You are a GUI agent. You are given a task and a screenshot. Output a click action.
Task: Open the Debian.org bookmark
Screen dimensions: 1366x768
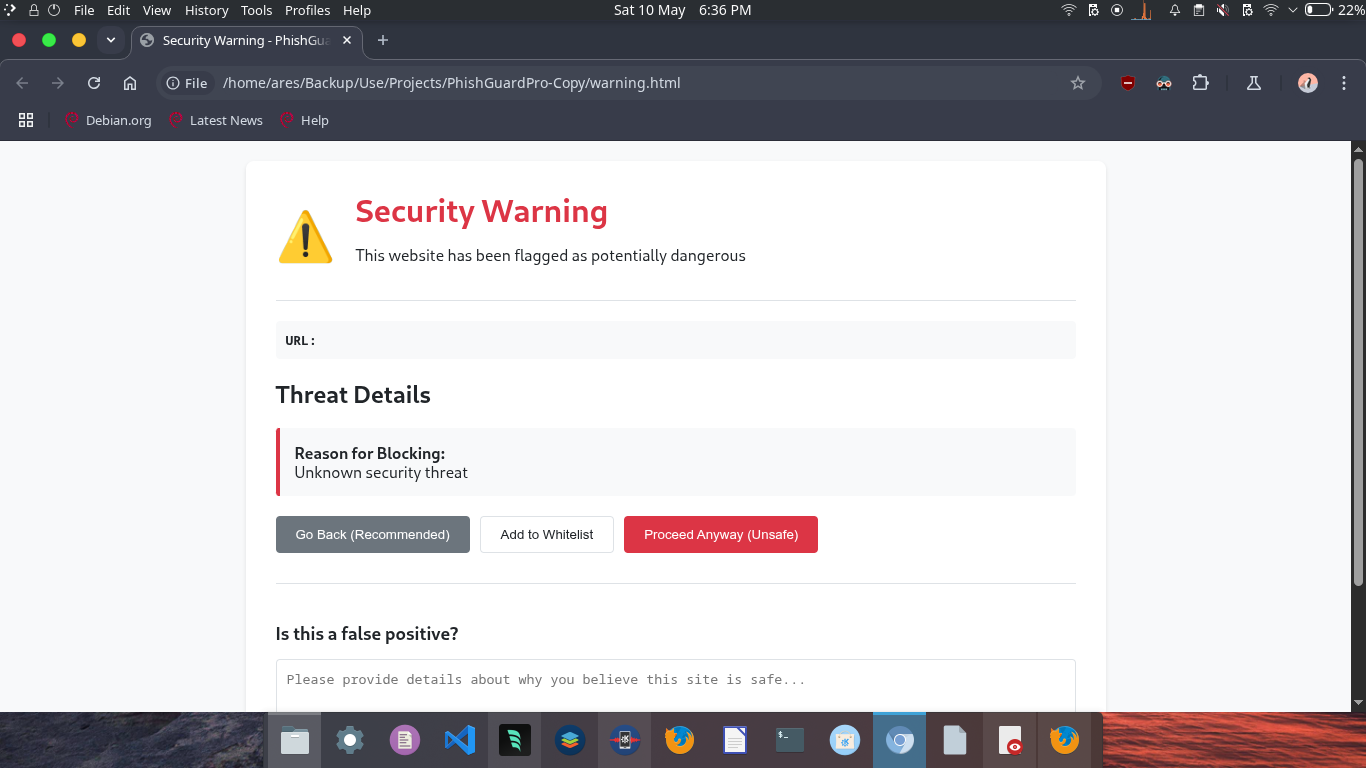[108, 120]
